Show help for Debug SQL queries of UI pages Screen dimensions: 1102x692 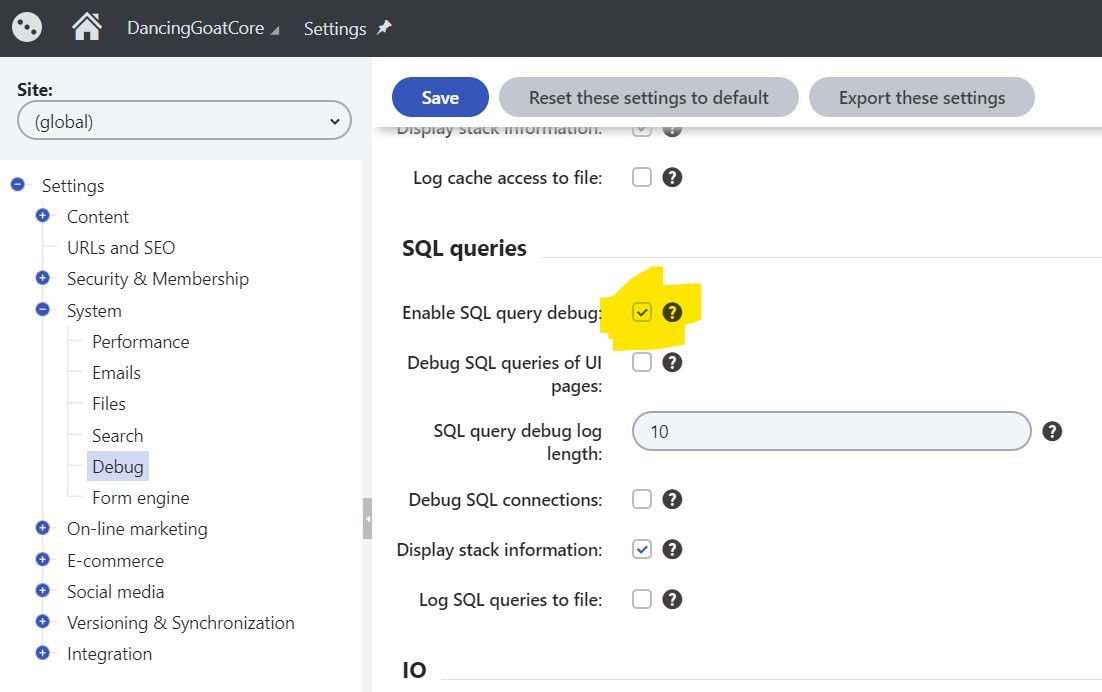pos(672,363)
